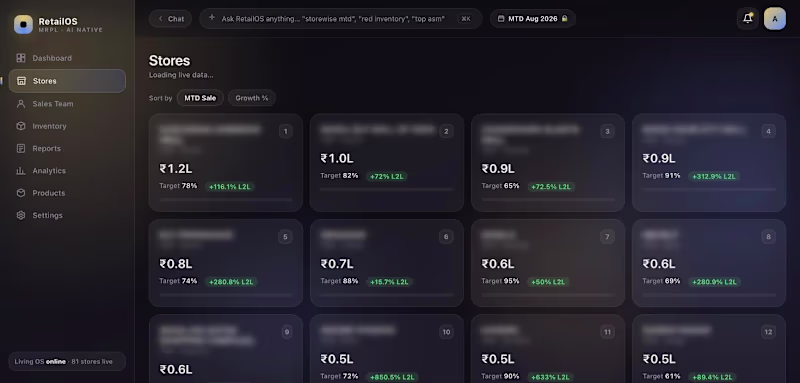Go back to Chat
The width and height of the screenshot is (800, 383).
[170, 19]
